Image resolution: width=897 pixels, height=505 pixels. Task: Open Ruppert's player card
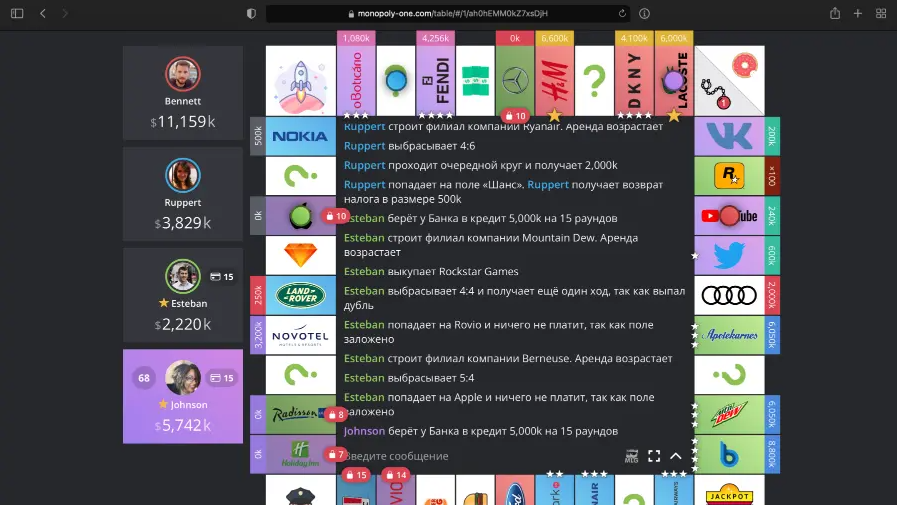point(183,194)
